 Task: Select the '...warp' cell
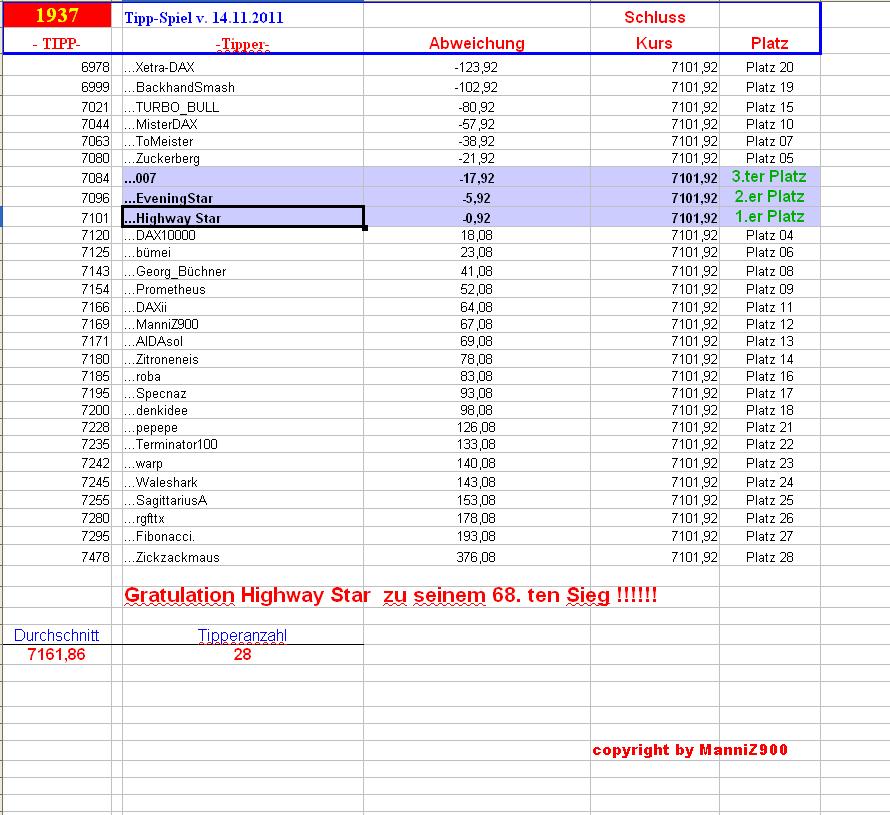pyautogui.click(x=243, y=463)
